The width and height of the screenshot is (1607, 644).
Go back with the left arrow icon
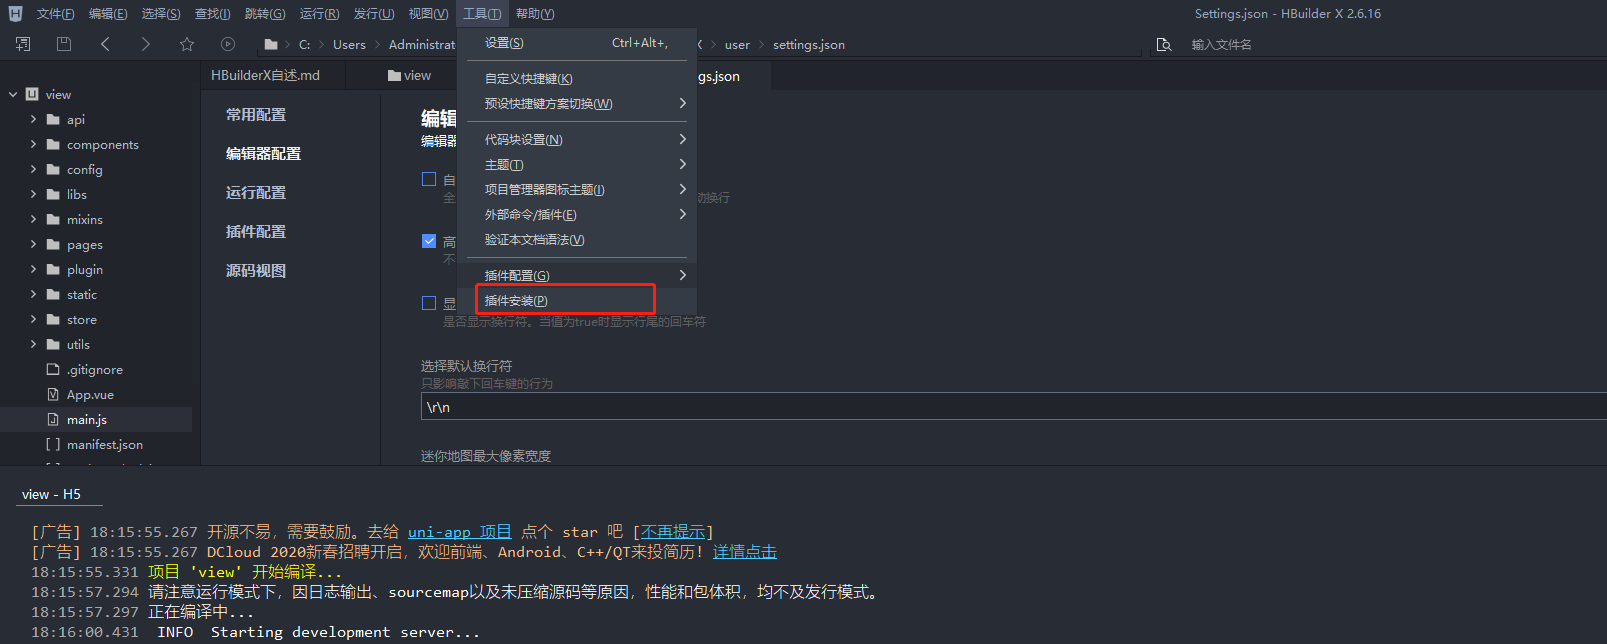pyautogui.click(x=105, y=44)
